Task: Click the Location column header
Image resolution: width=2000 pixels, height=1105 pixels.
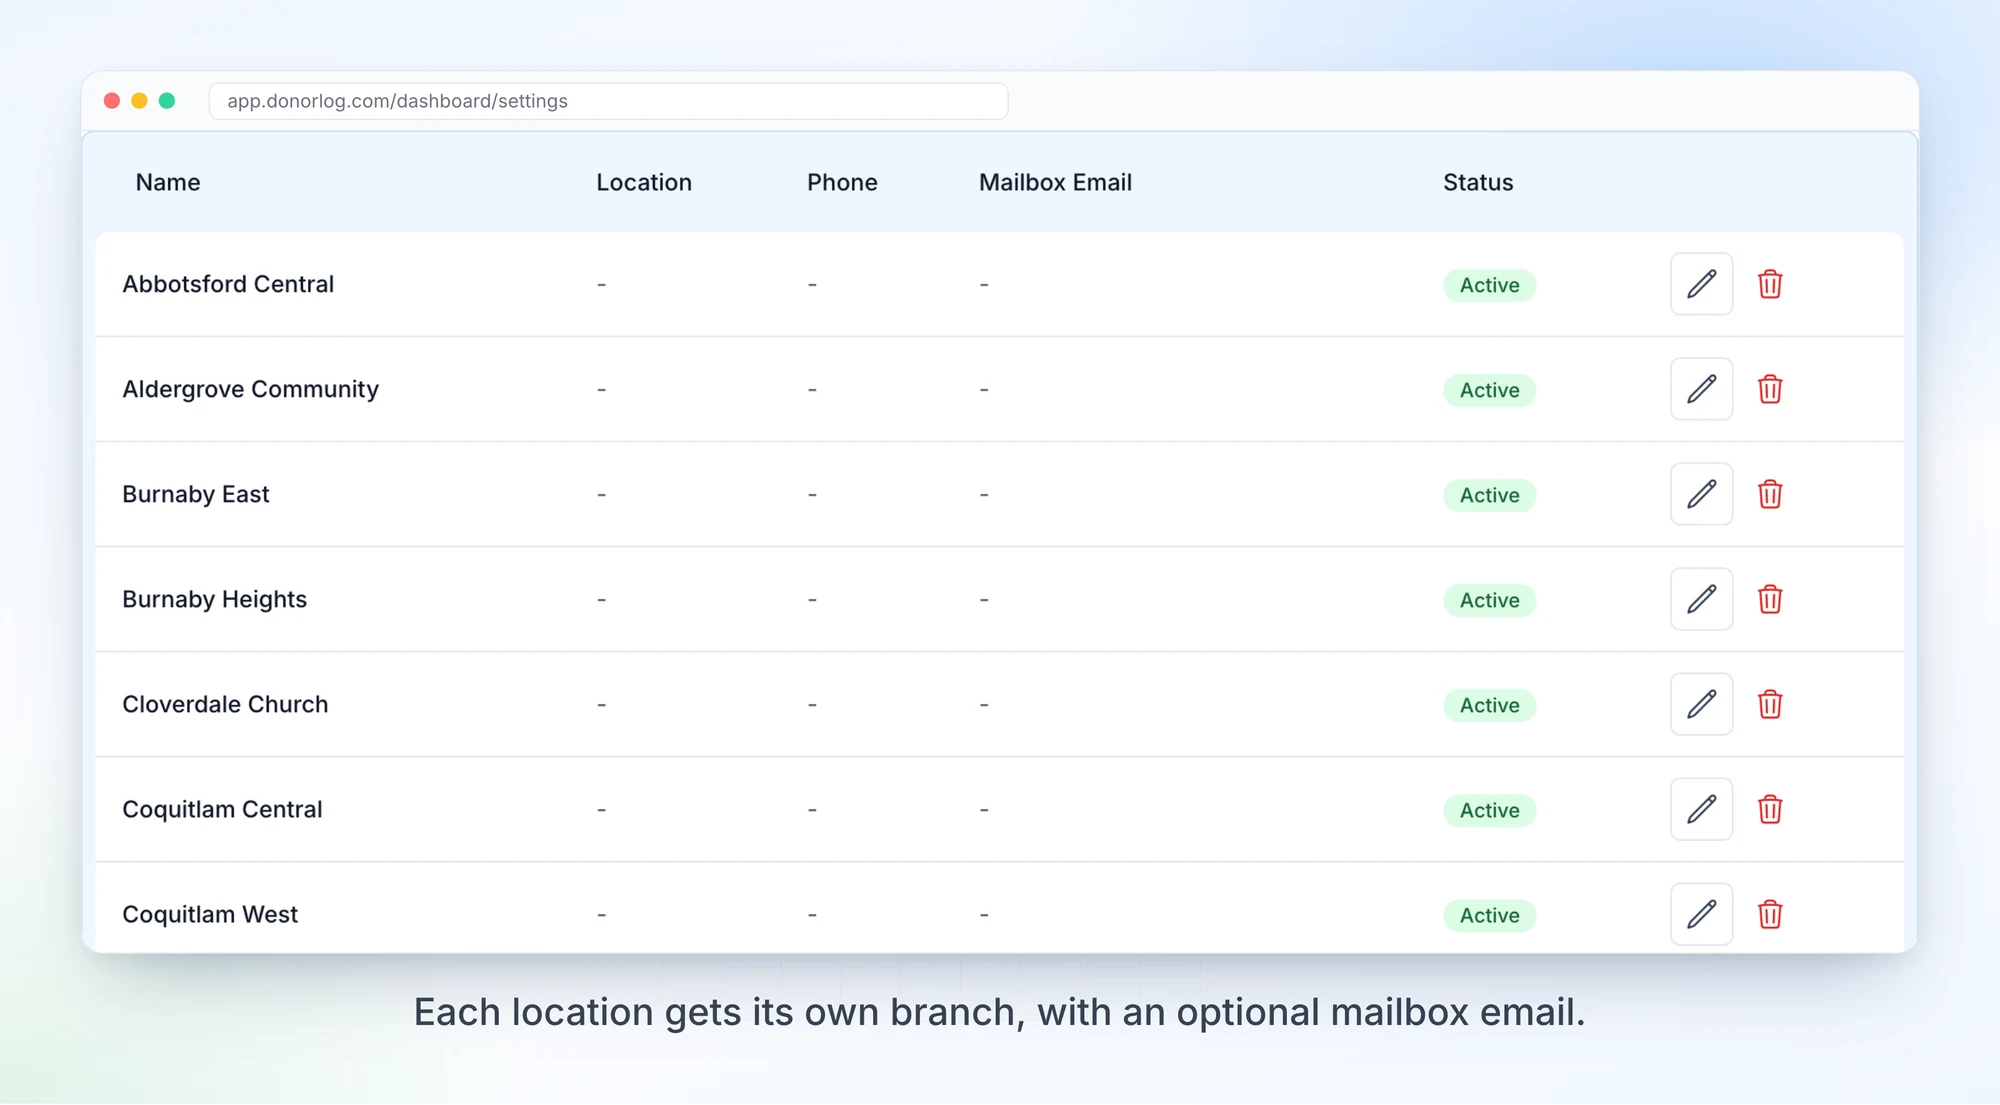Action: pos(644,182)
